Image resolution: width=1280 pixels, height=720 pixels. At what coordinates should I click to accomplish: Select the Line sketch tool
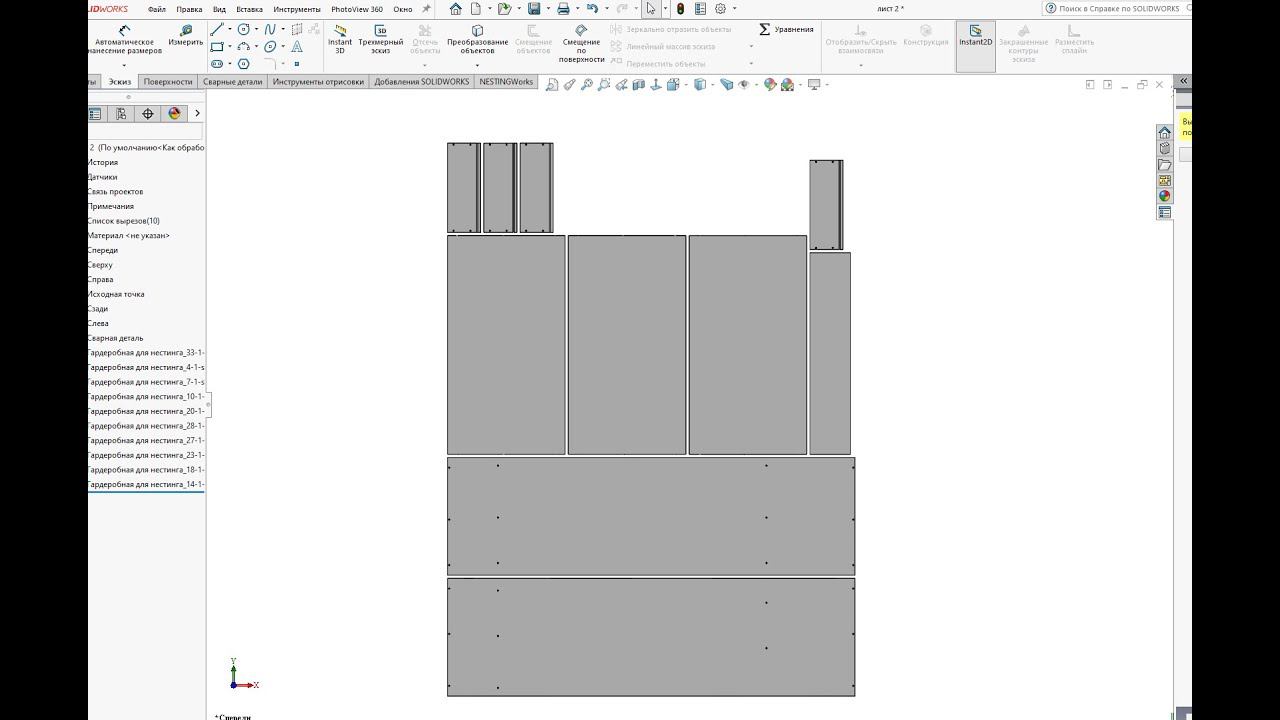(217, 30)
